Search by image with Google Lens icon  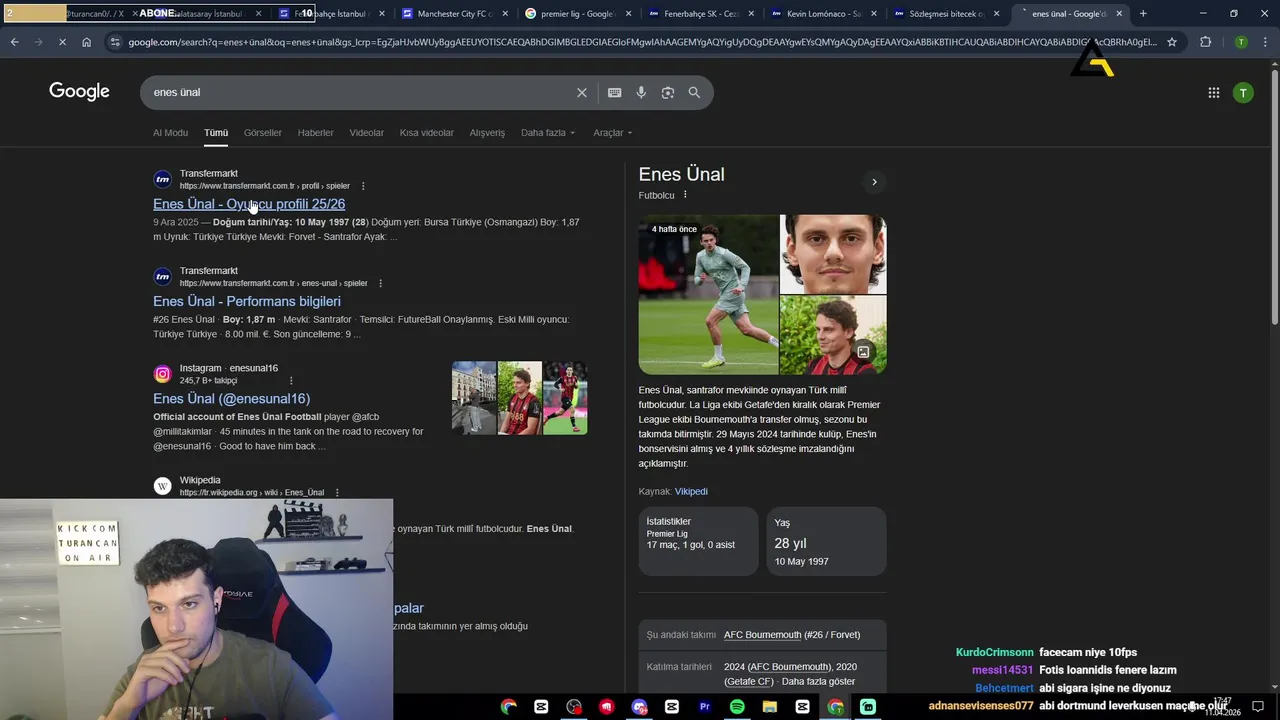coord(668,92)
